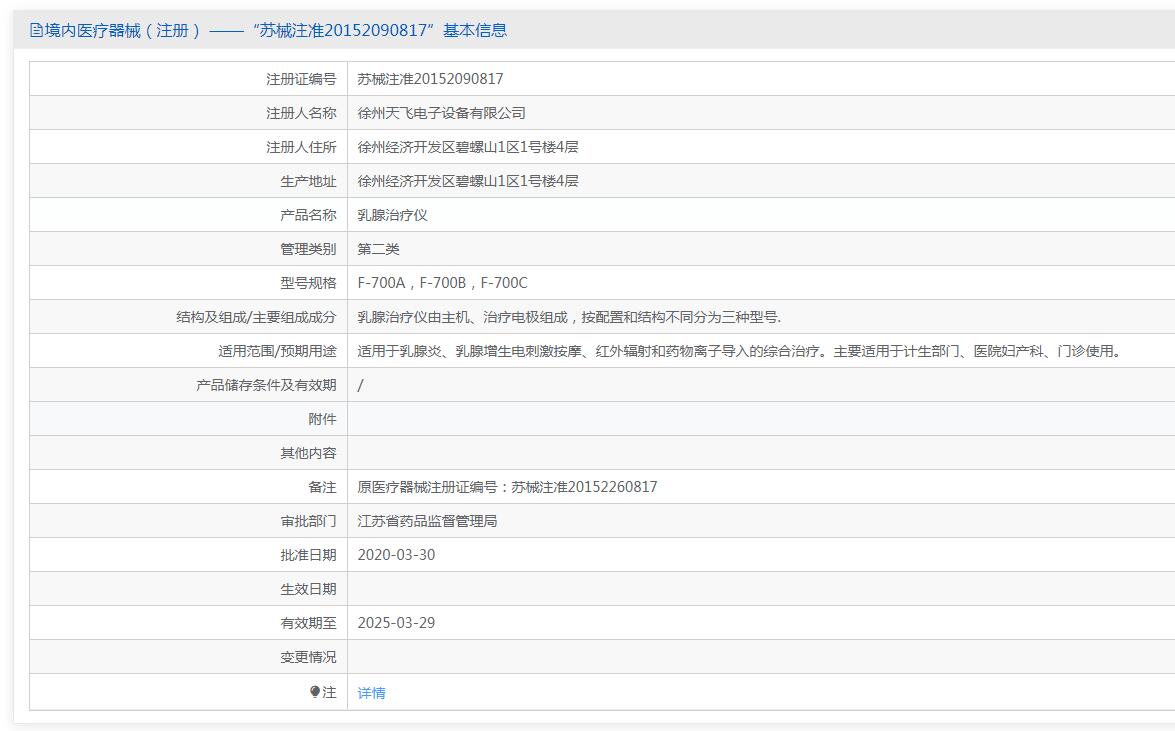Click the 适用范围/预期用途 description text
The height and width of the screenshot is (731, 1175).
tap(740, 351)
